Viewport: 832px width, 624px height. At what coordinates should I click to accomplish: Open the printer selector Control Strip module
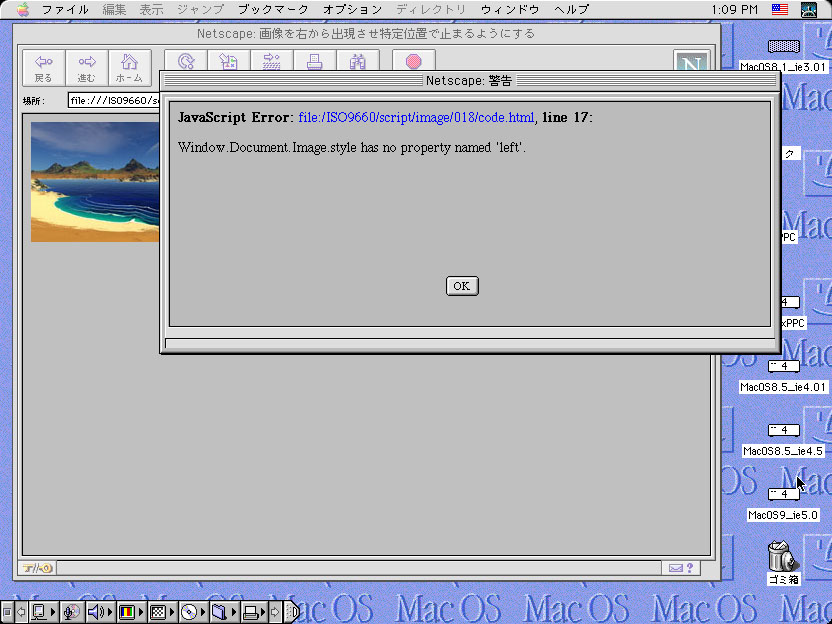click(x=252, y=611)
